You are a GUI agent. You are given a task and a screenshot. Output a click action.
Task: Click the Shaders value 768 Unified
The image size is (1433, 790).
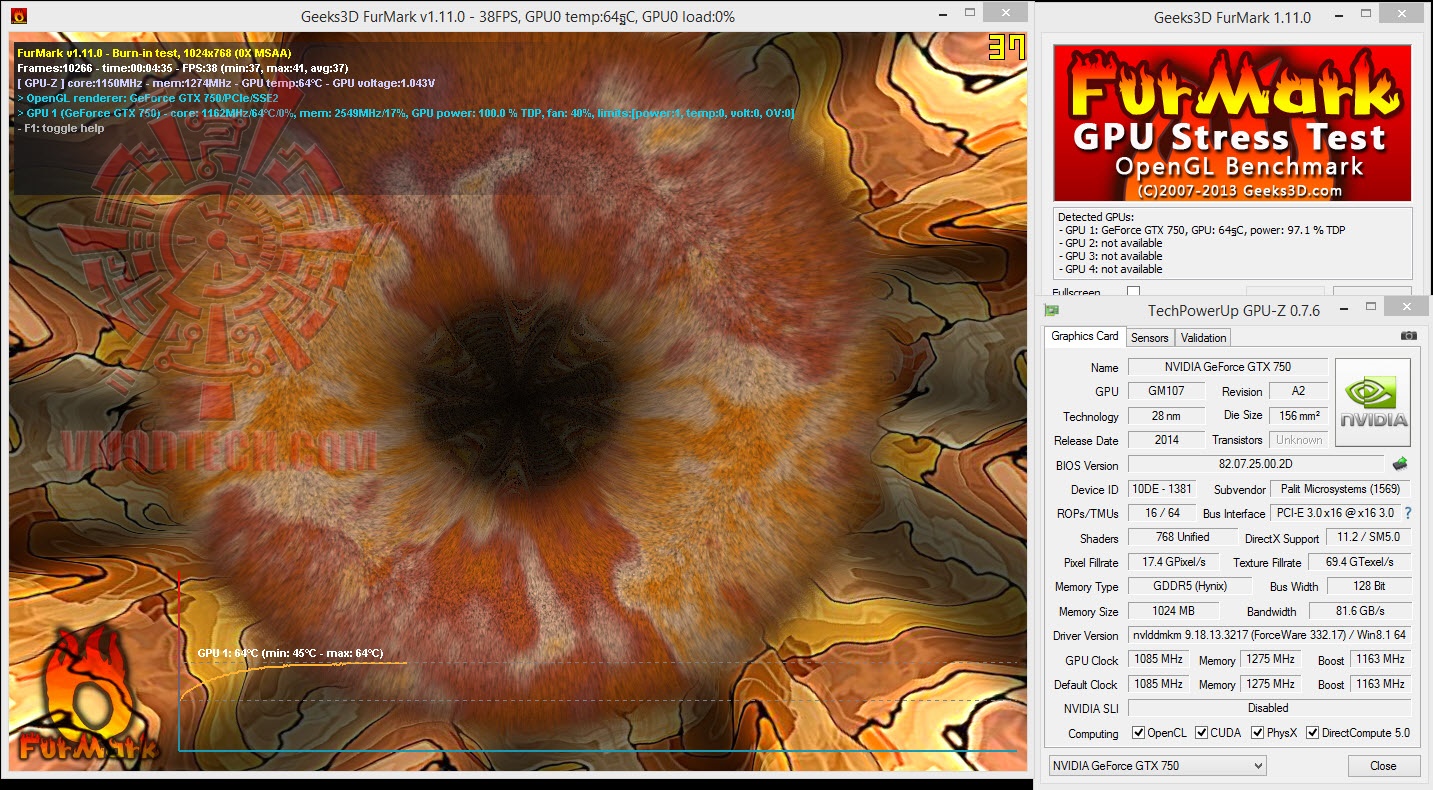pyautogui.click(x=1182, y=538)
